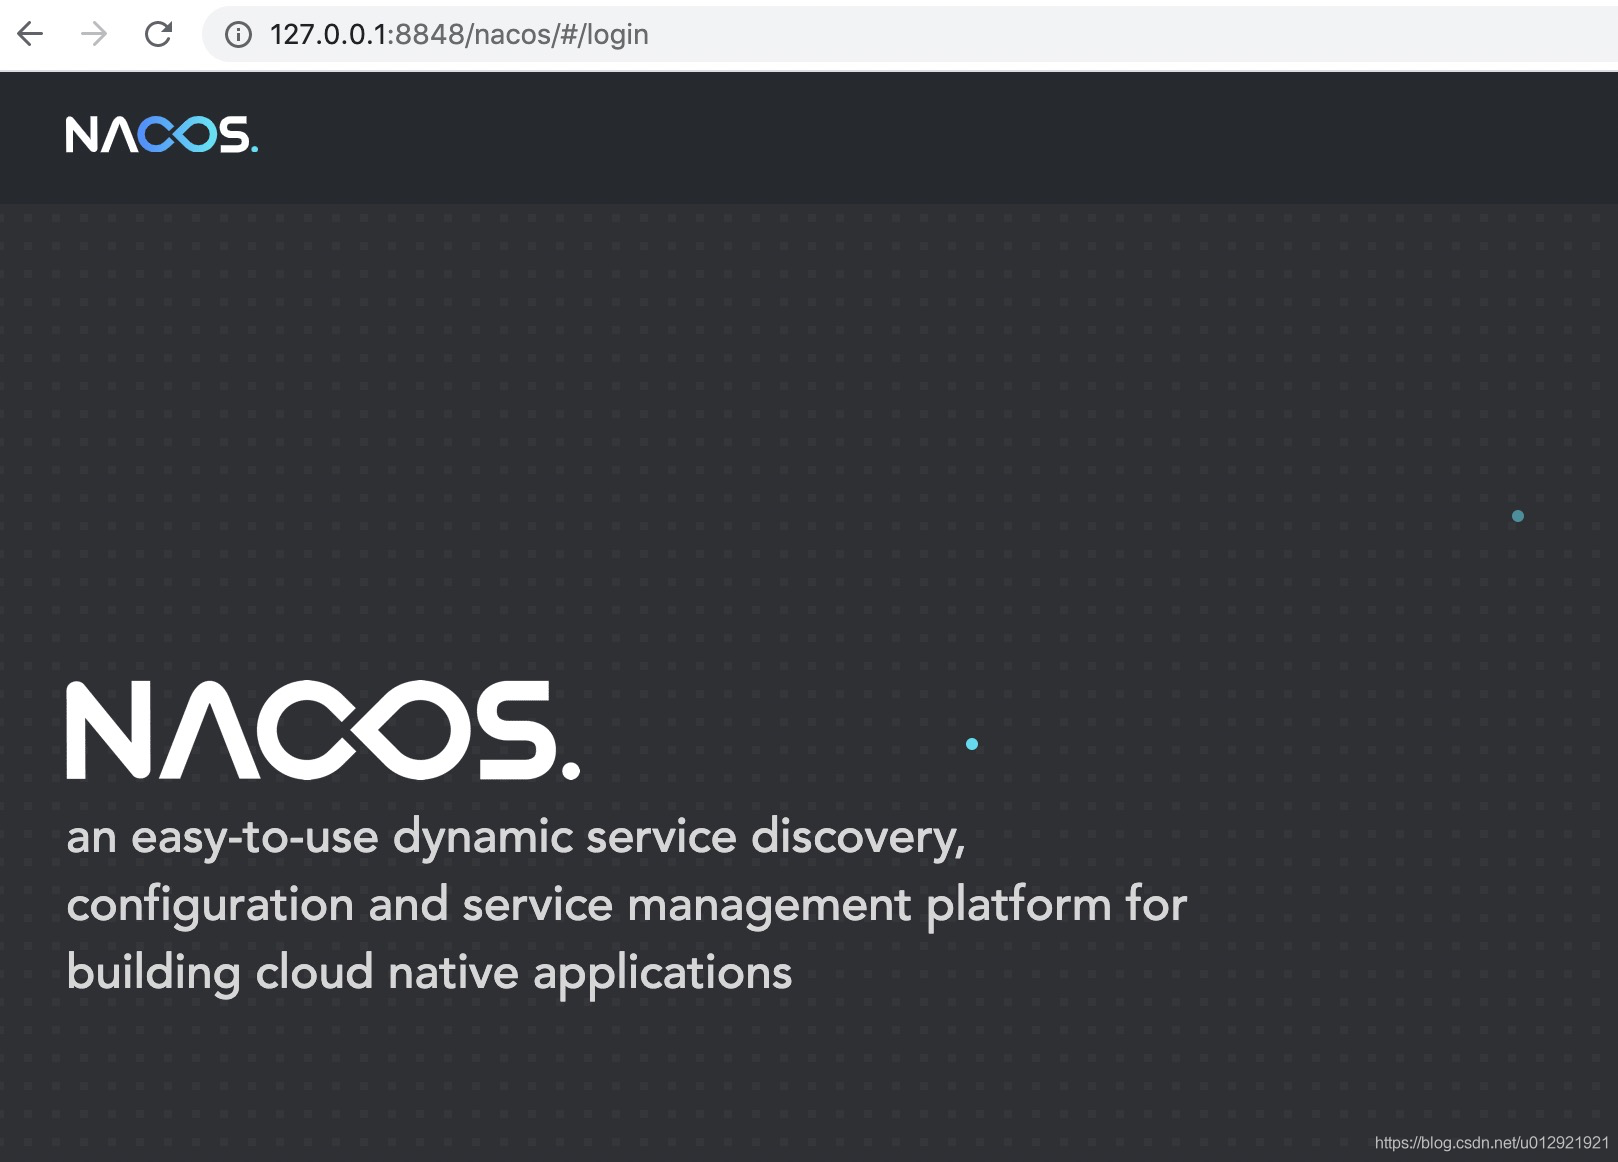Click the browser back arrow

[x=31, y=34]
